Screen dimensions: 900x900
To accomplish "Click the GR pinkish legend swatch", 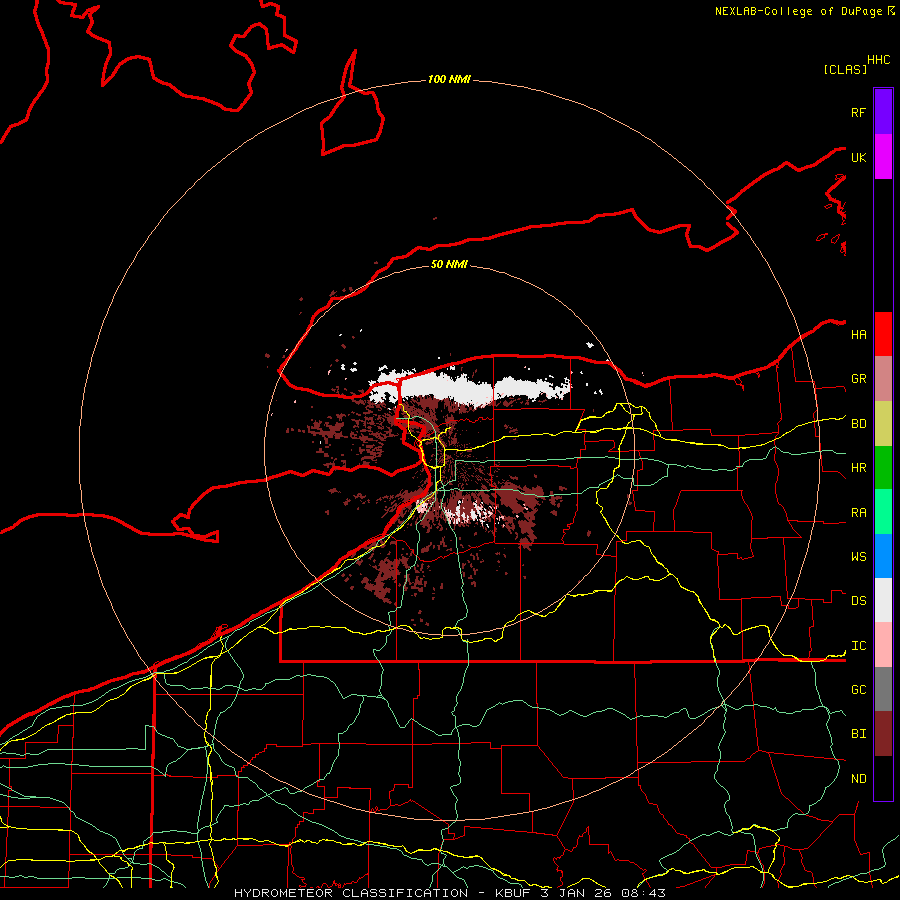I will [883, 378].
